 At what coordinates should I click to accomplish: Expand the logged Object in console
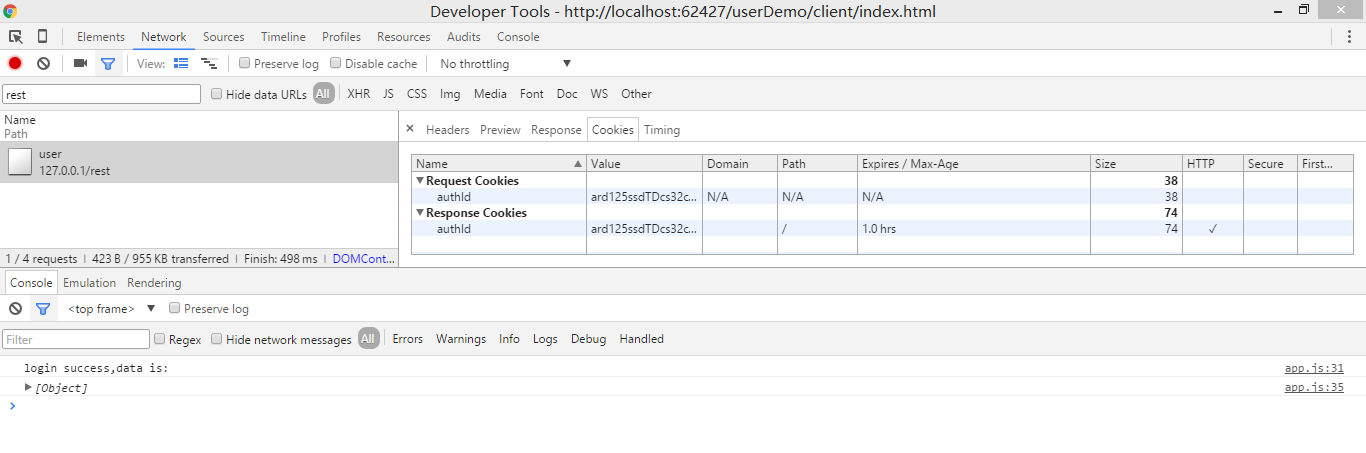(28, 387)
